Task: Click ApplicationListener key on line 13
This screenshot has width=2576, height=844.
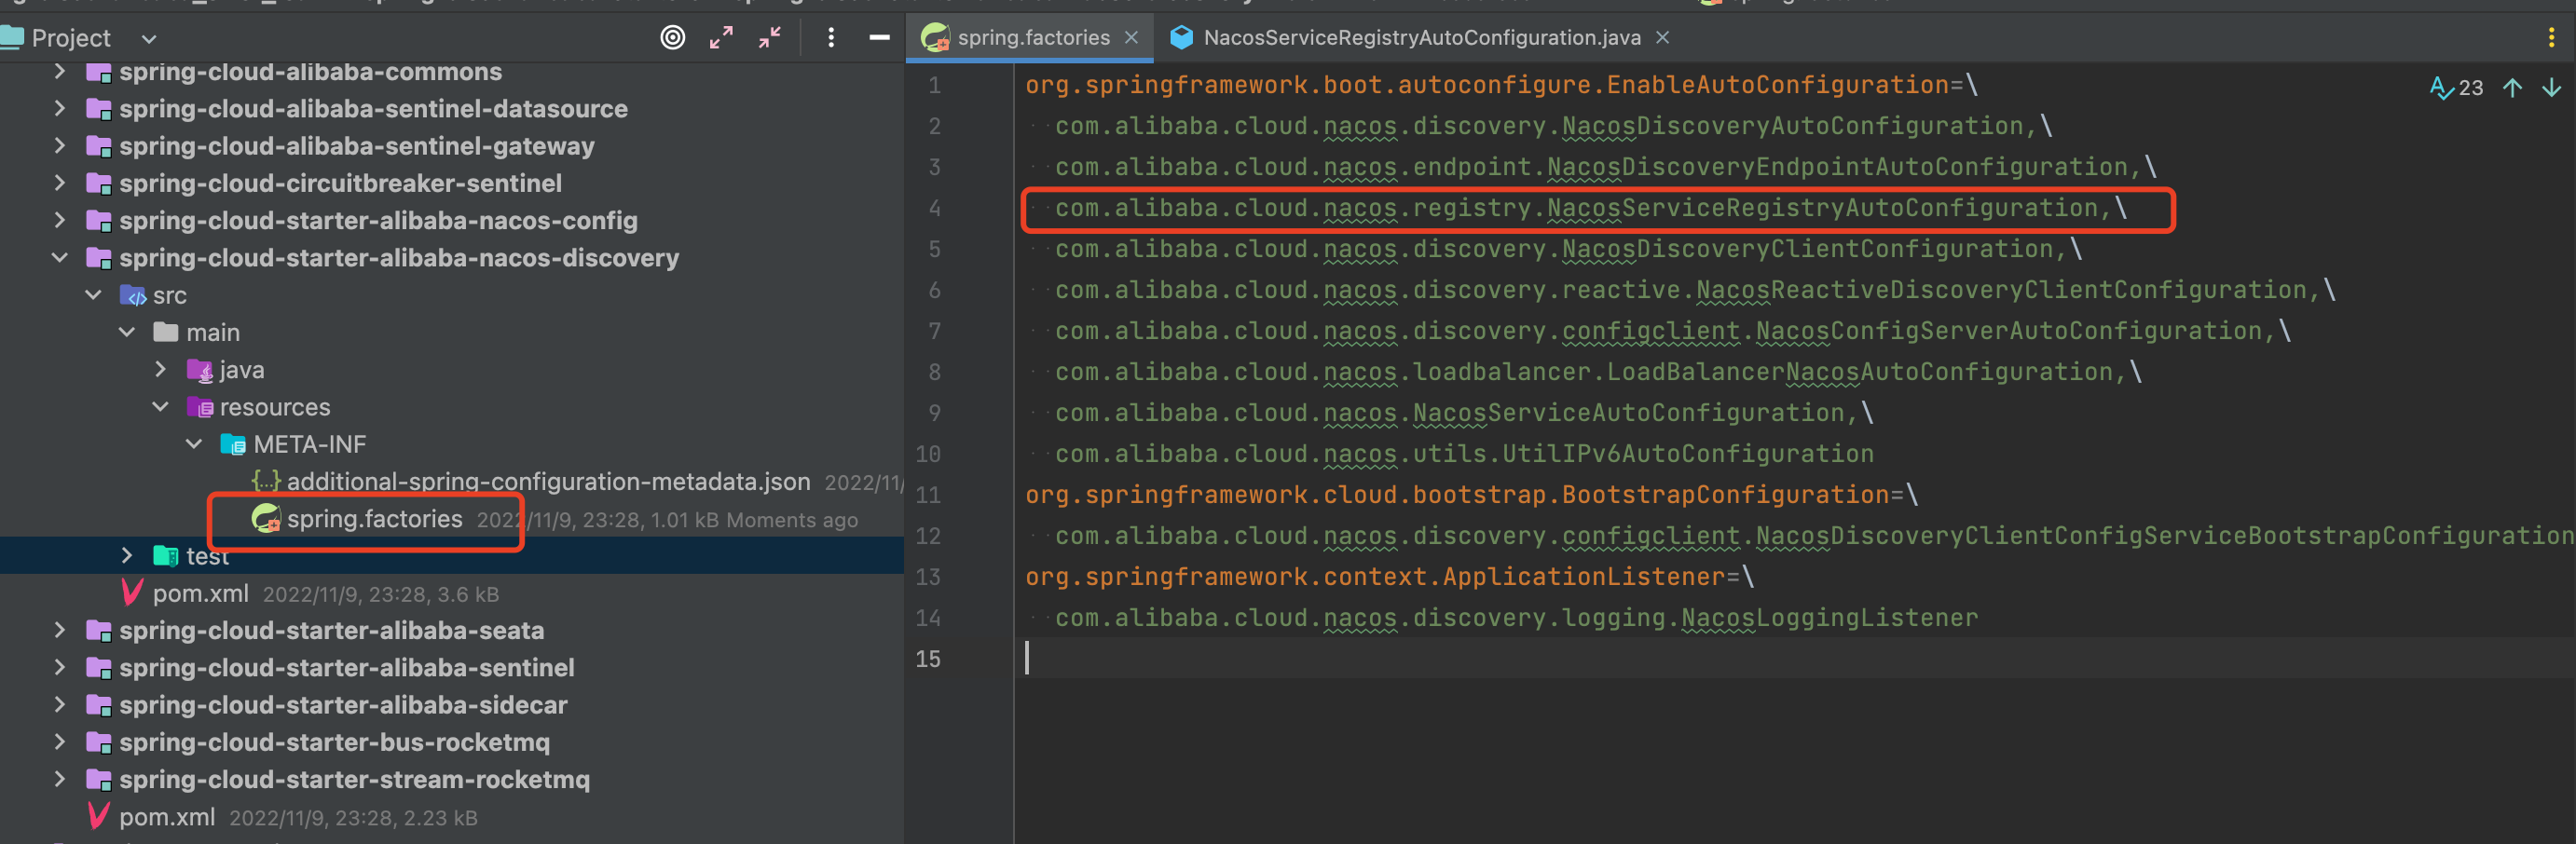Action: (x=1584, y=577)
